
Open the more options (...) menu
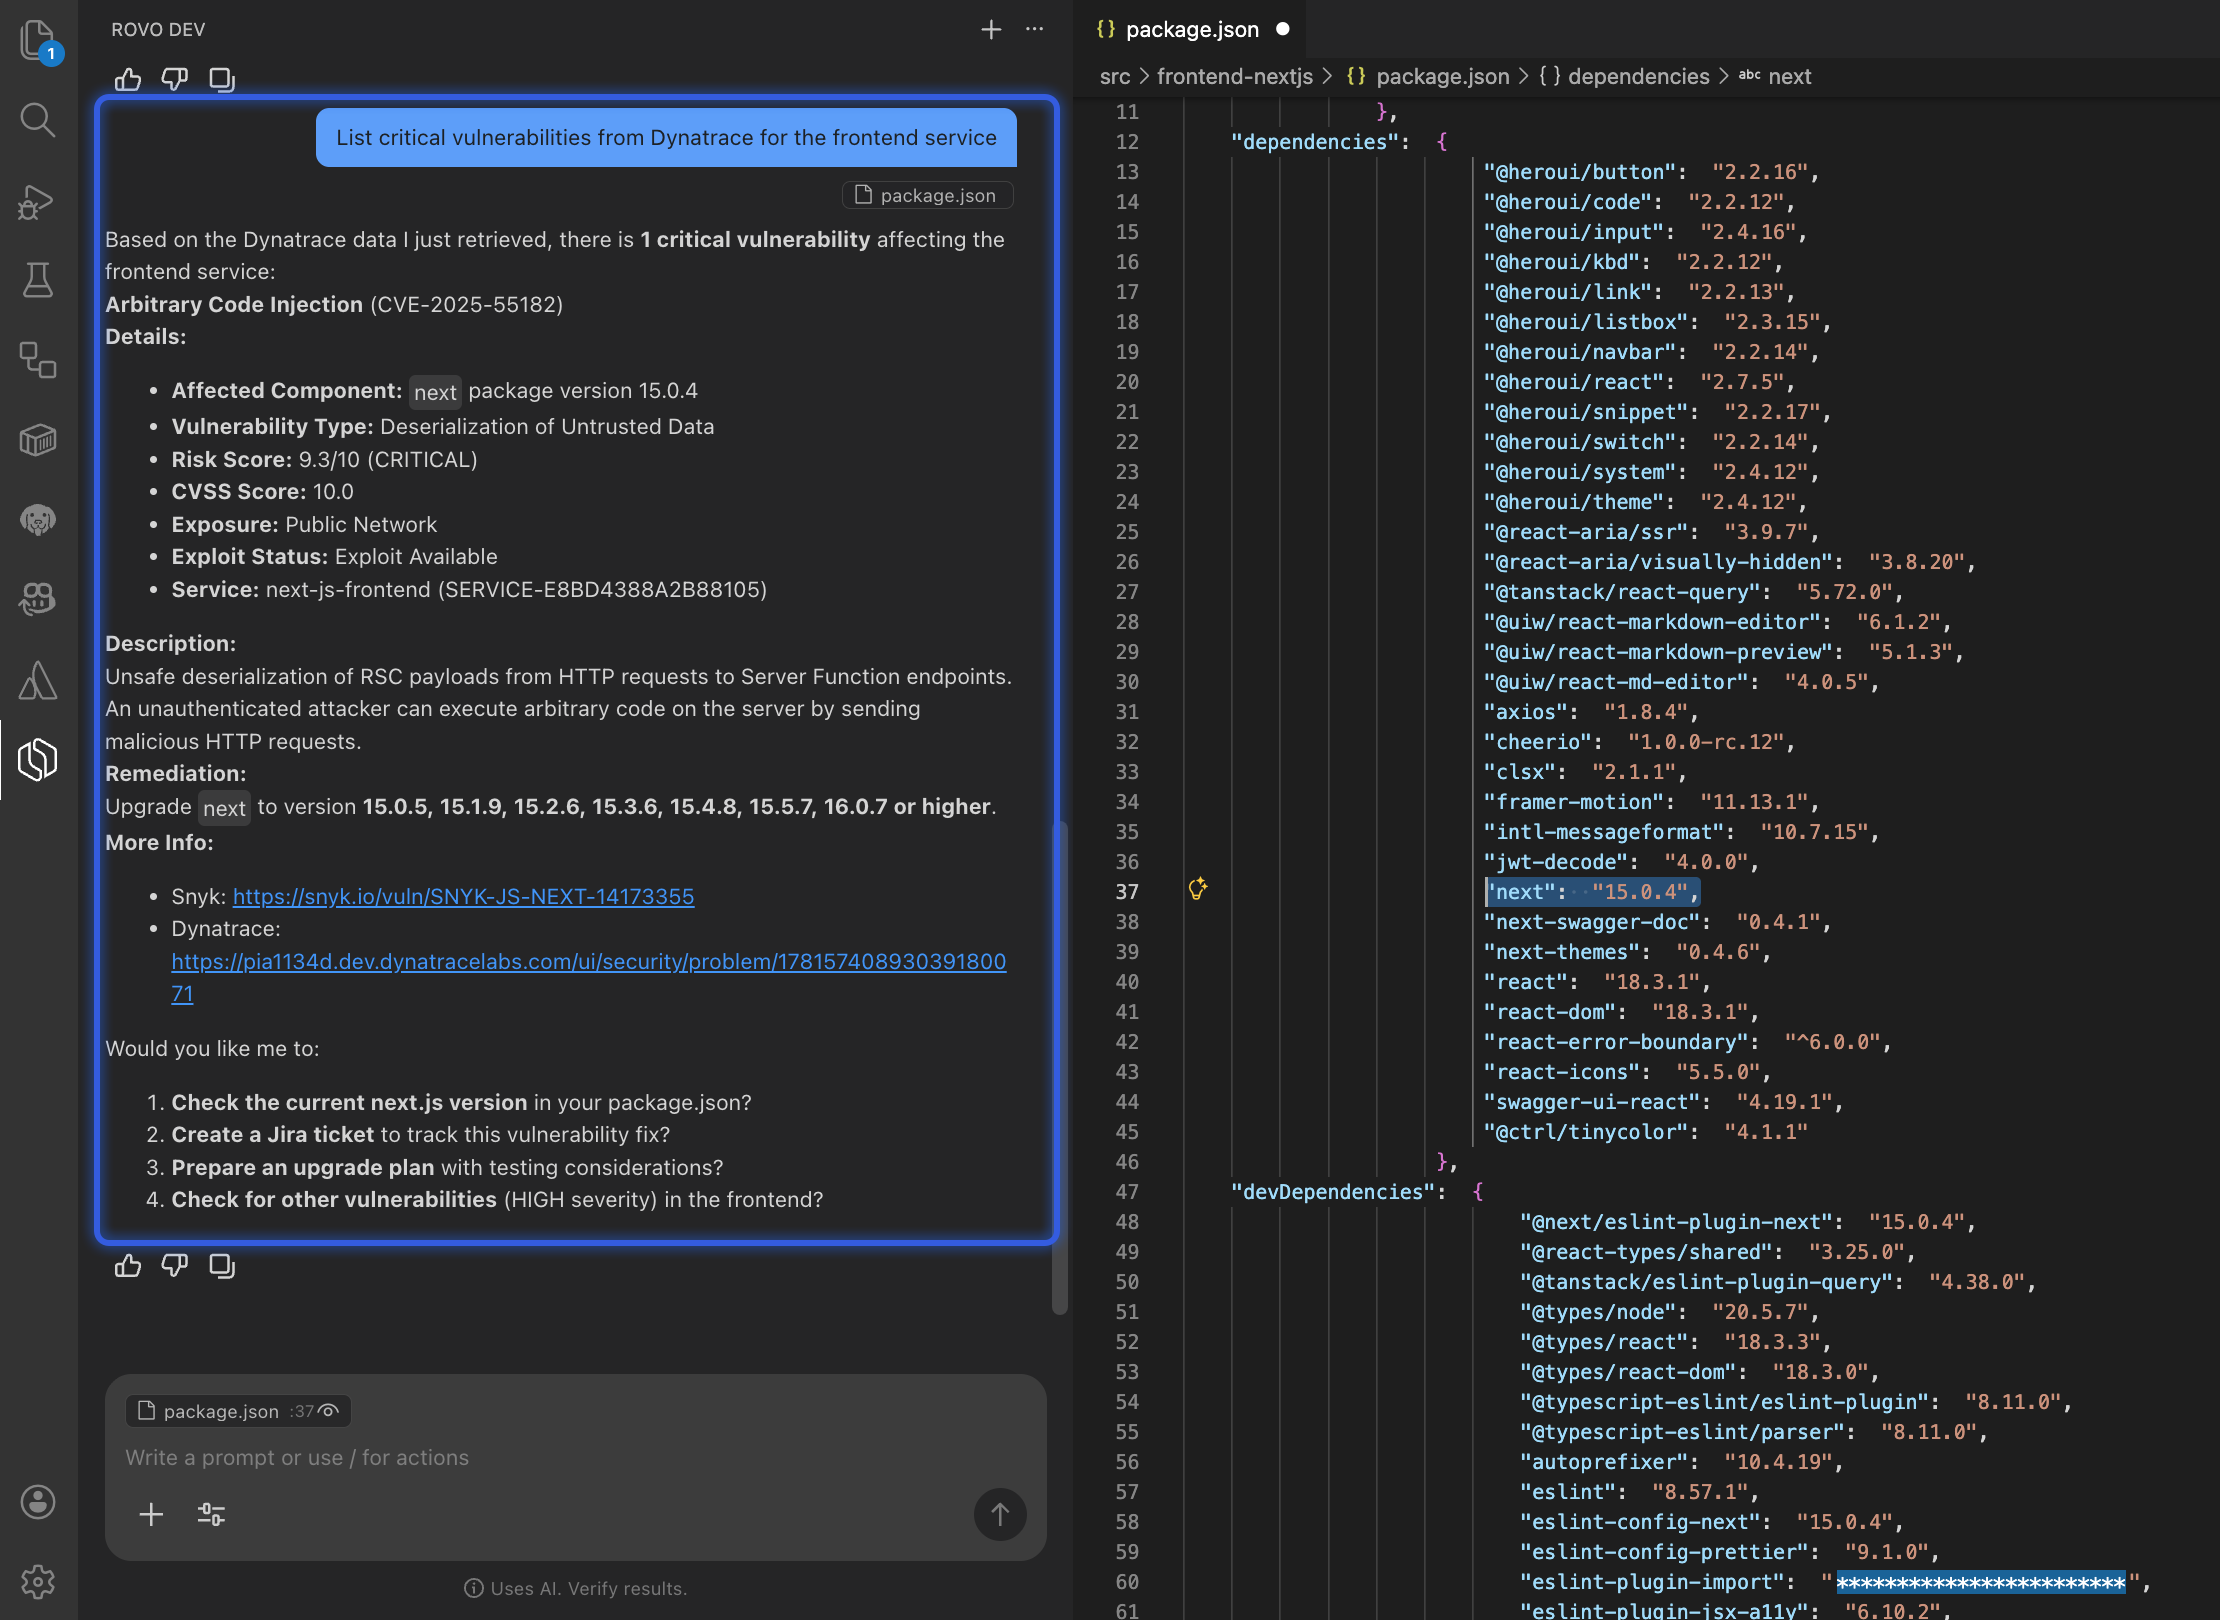[x=1034, y=29]
